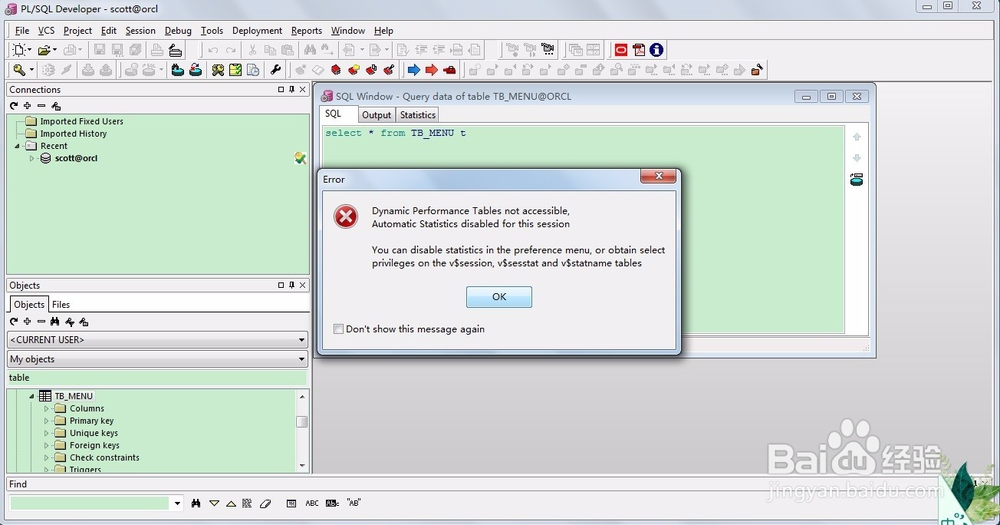Open the Find text history dropdown
Viewport: 1000px width, 525px height.
[x=177, y=503]
